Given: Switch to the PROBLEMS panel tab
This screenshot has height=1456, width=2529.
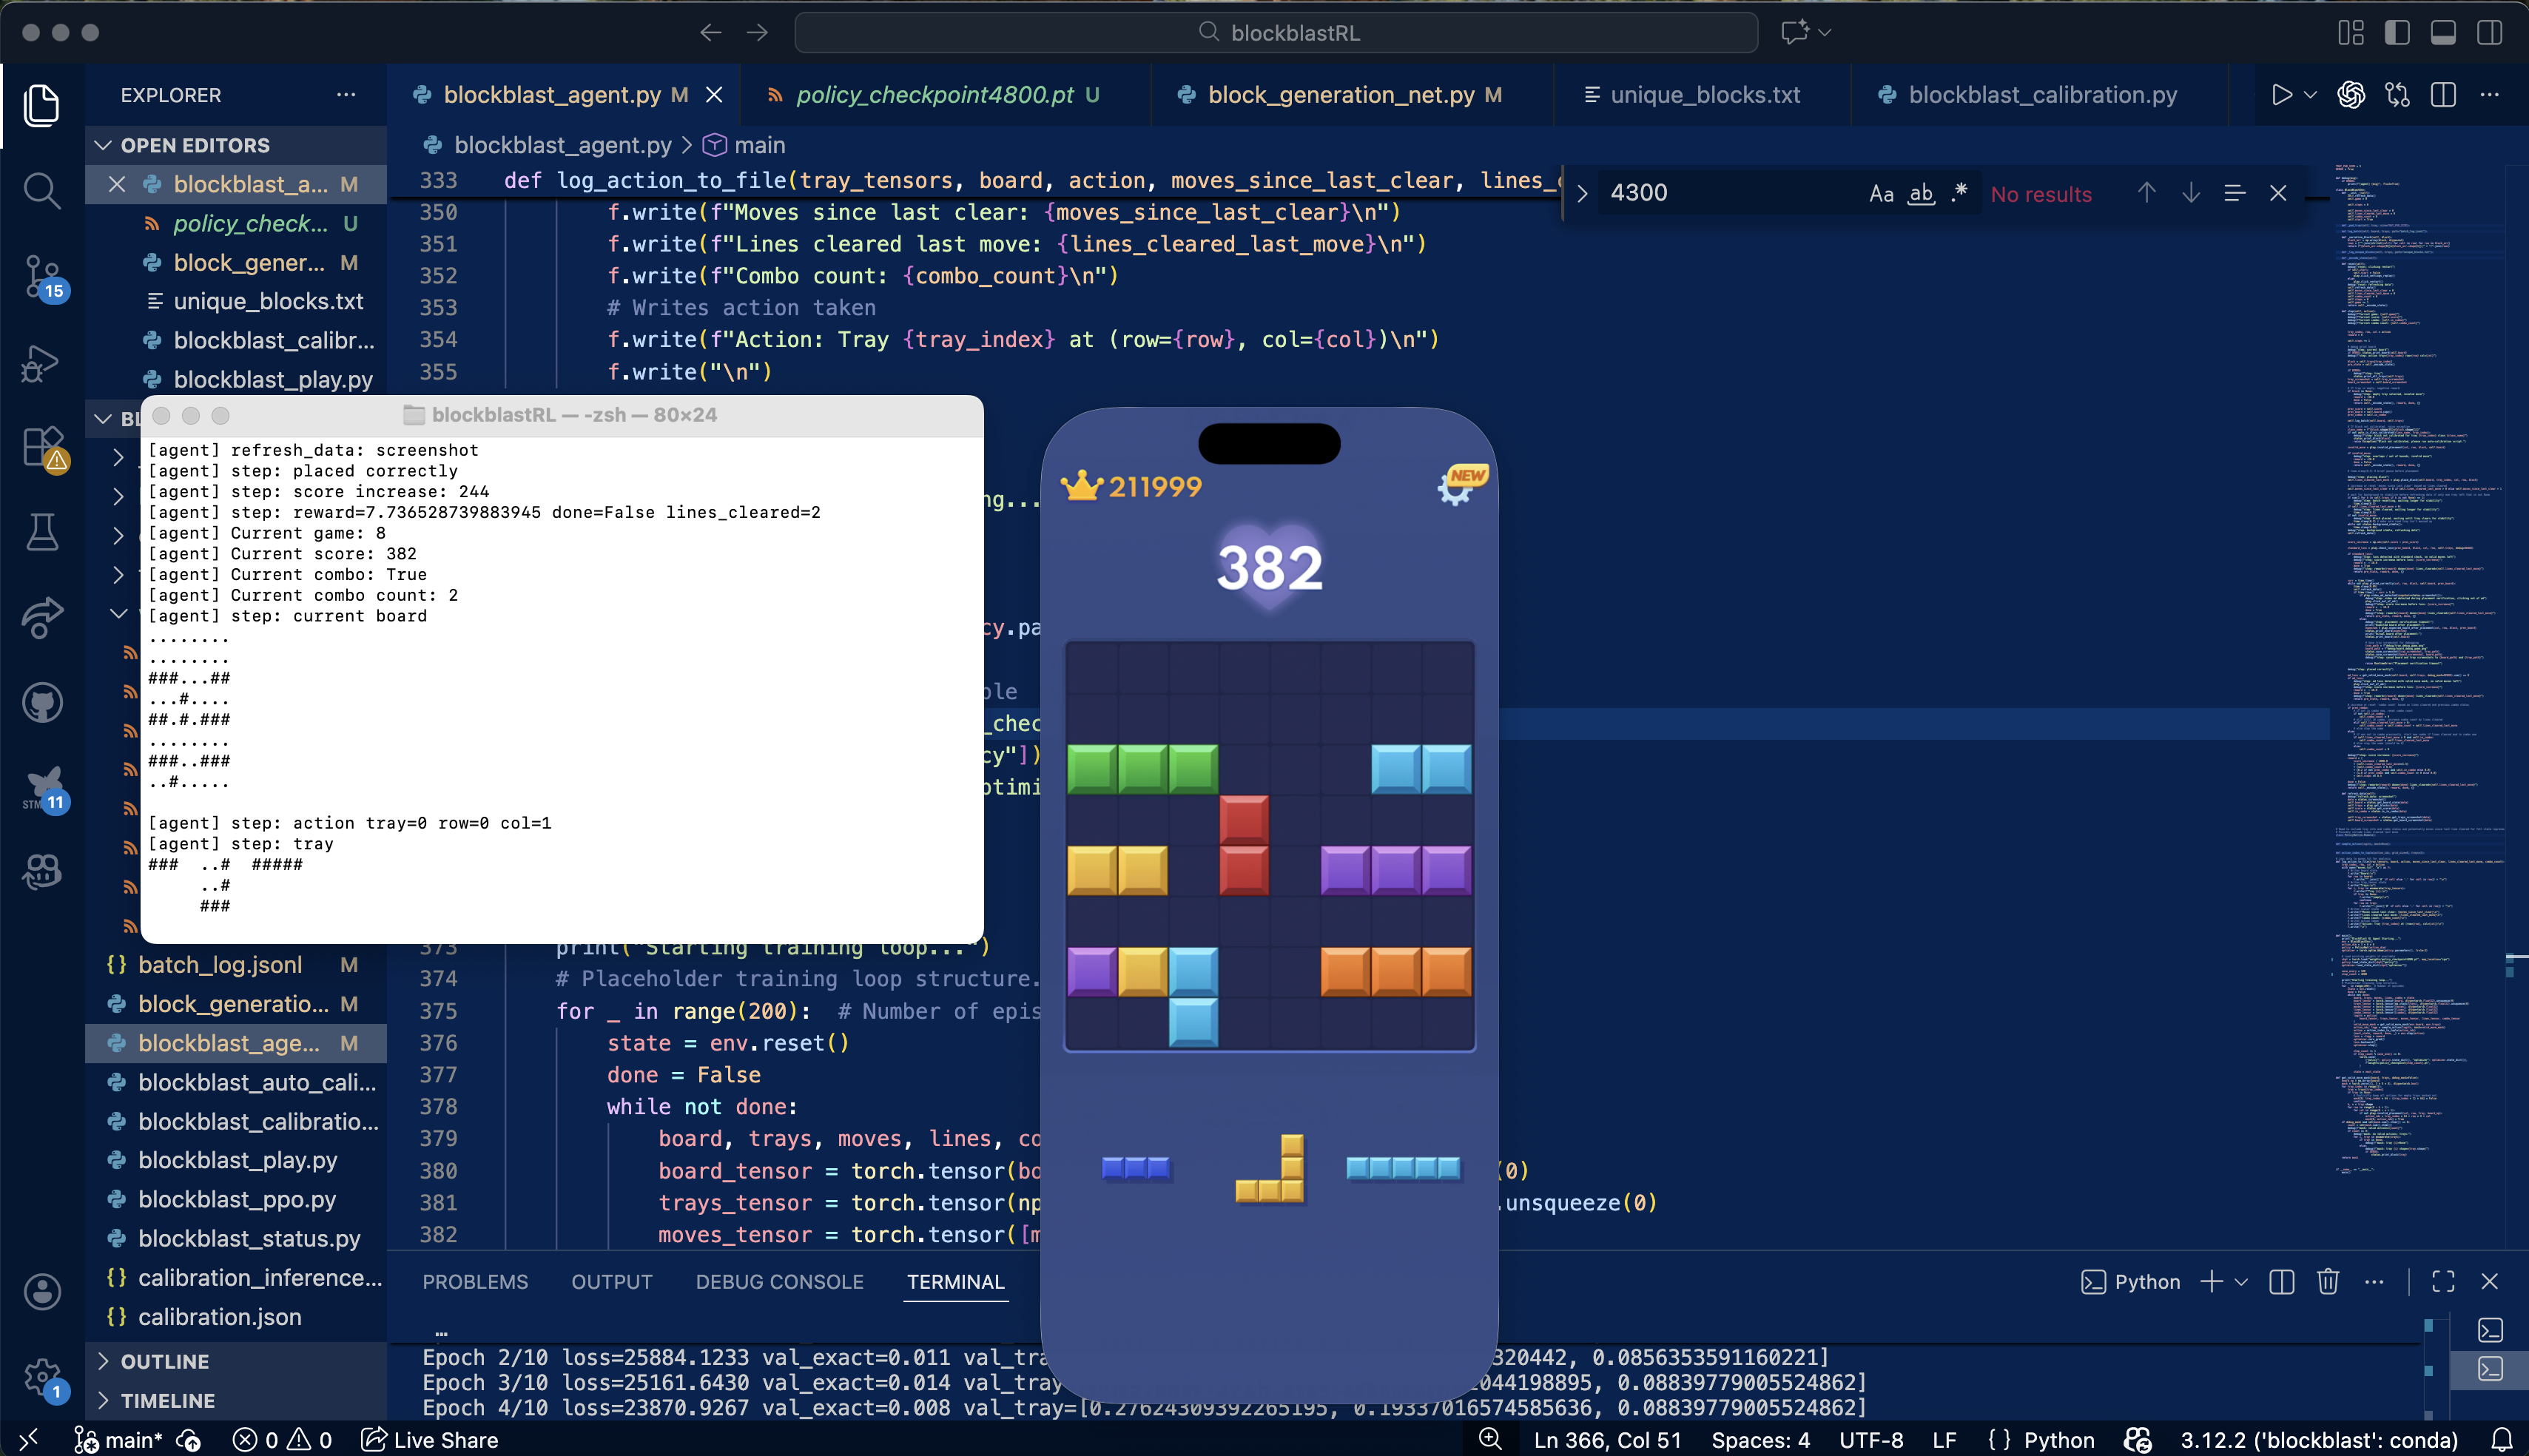Looking at the screenshot, I should click(475, 1282).
